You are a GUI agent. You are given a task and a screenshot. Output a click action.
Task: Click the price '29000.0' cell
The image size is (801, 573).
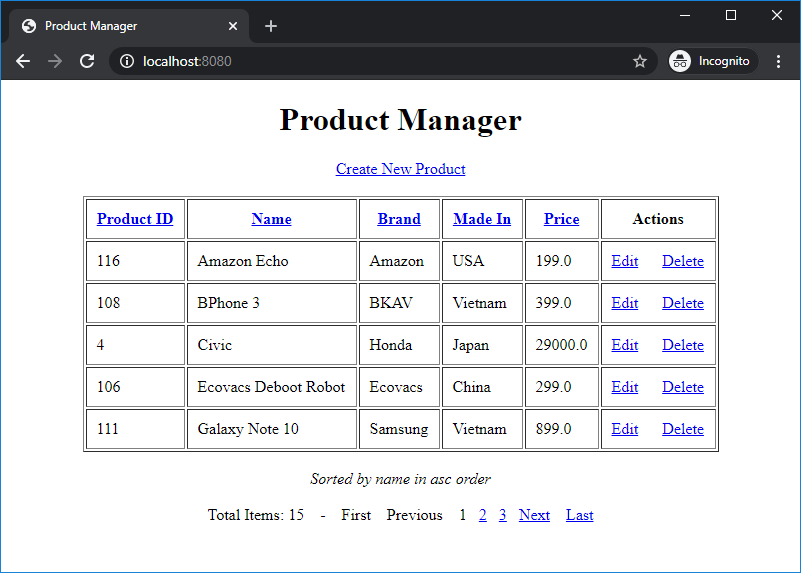pos(562,345)
